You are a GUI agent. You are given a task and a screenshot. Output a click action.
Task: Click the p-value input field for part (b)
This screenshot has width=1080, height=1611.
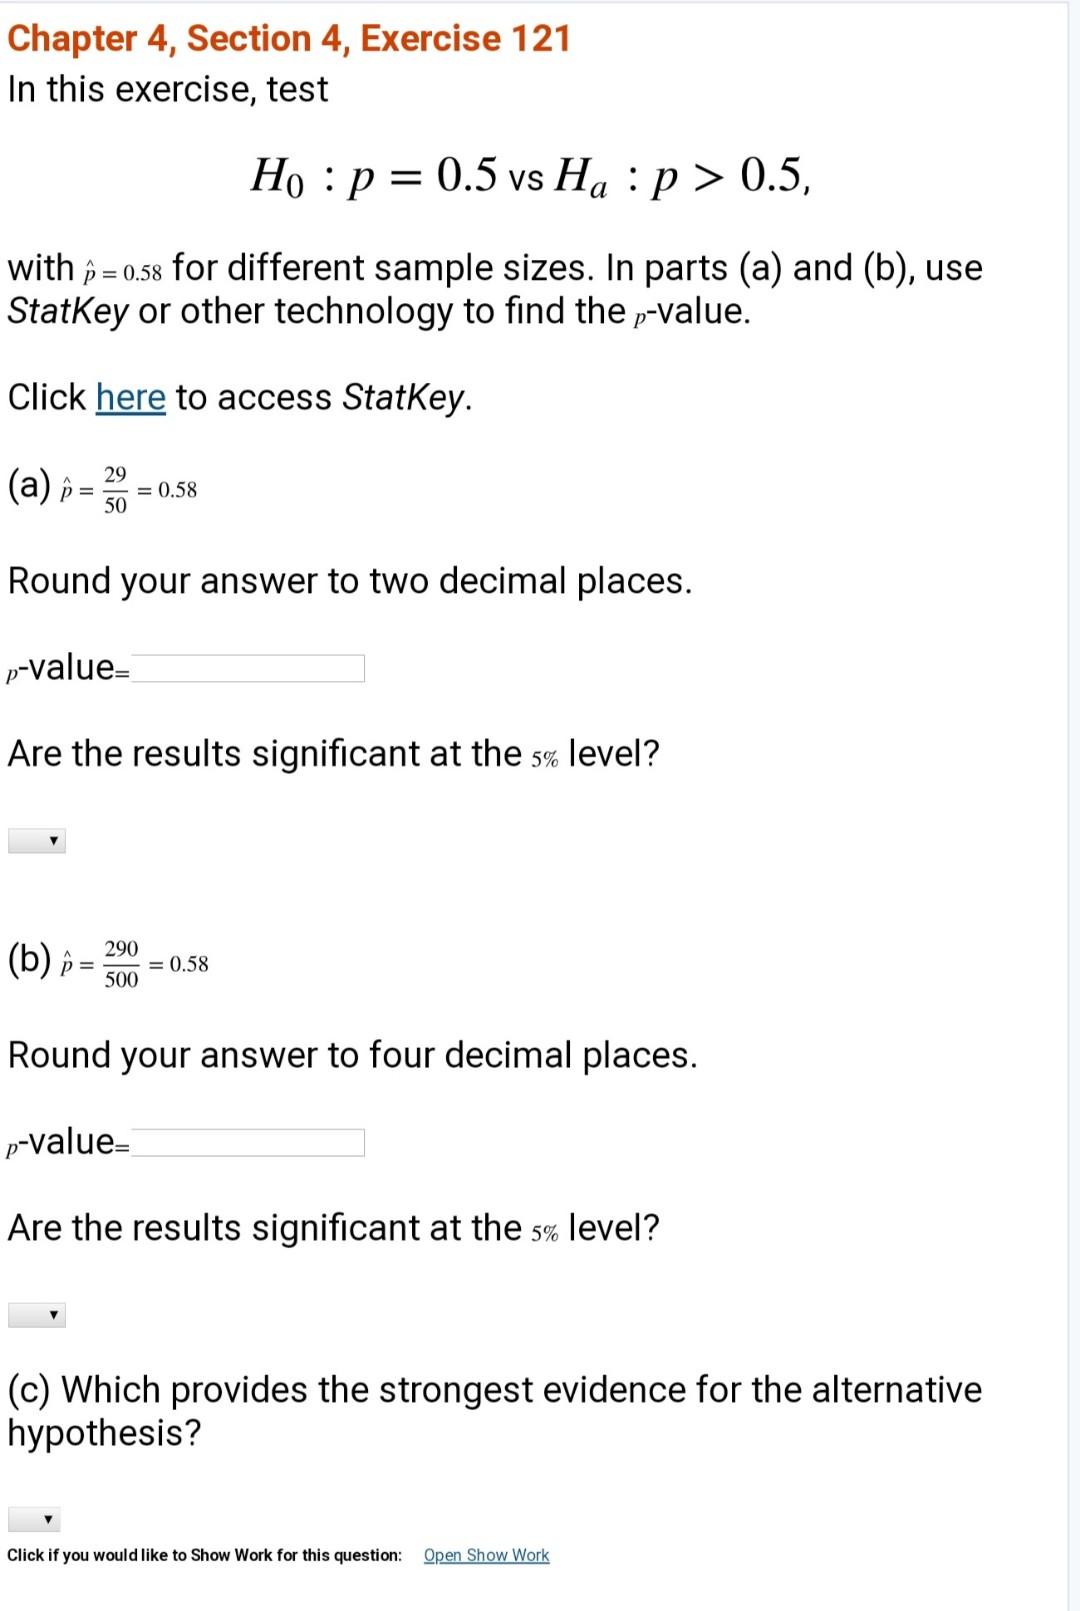tap(250, 1141)
